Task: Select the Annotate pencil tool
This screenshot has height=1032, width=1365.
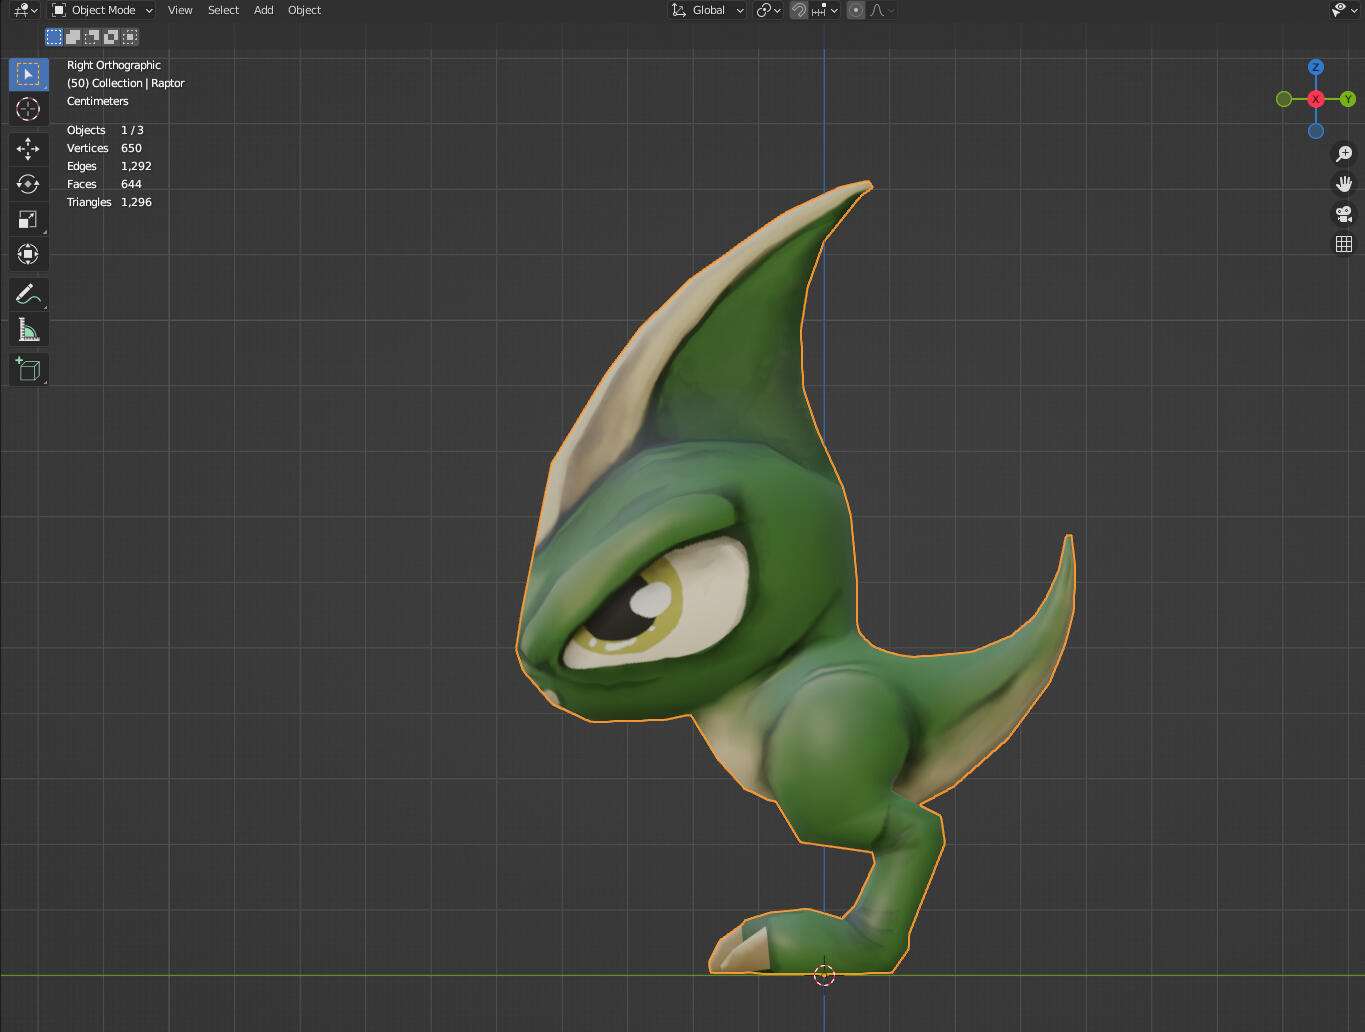Action: 28,294
